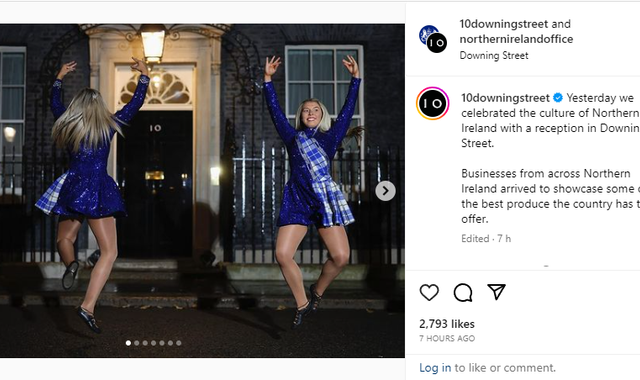View the 2,793 likes list
The image size is (640, 380).
(x=447, y=324)
